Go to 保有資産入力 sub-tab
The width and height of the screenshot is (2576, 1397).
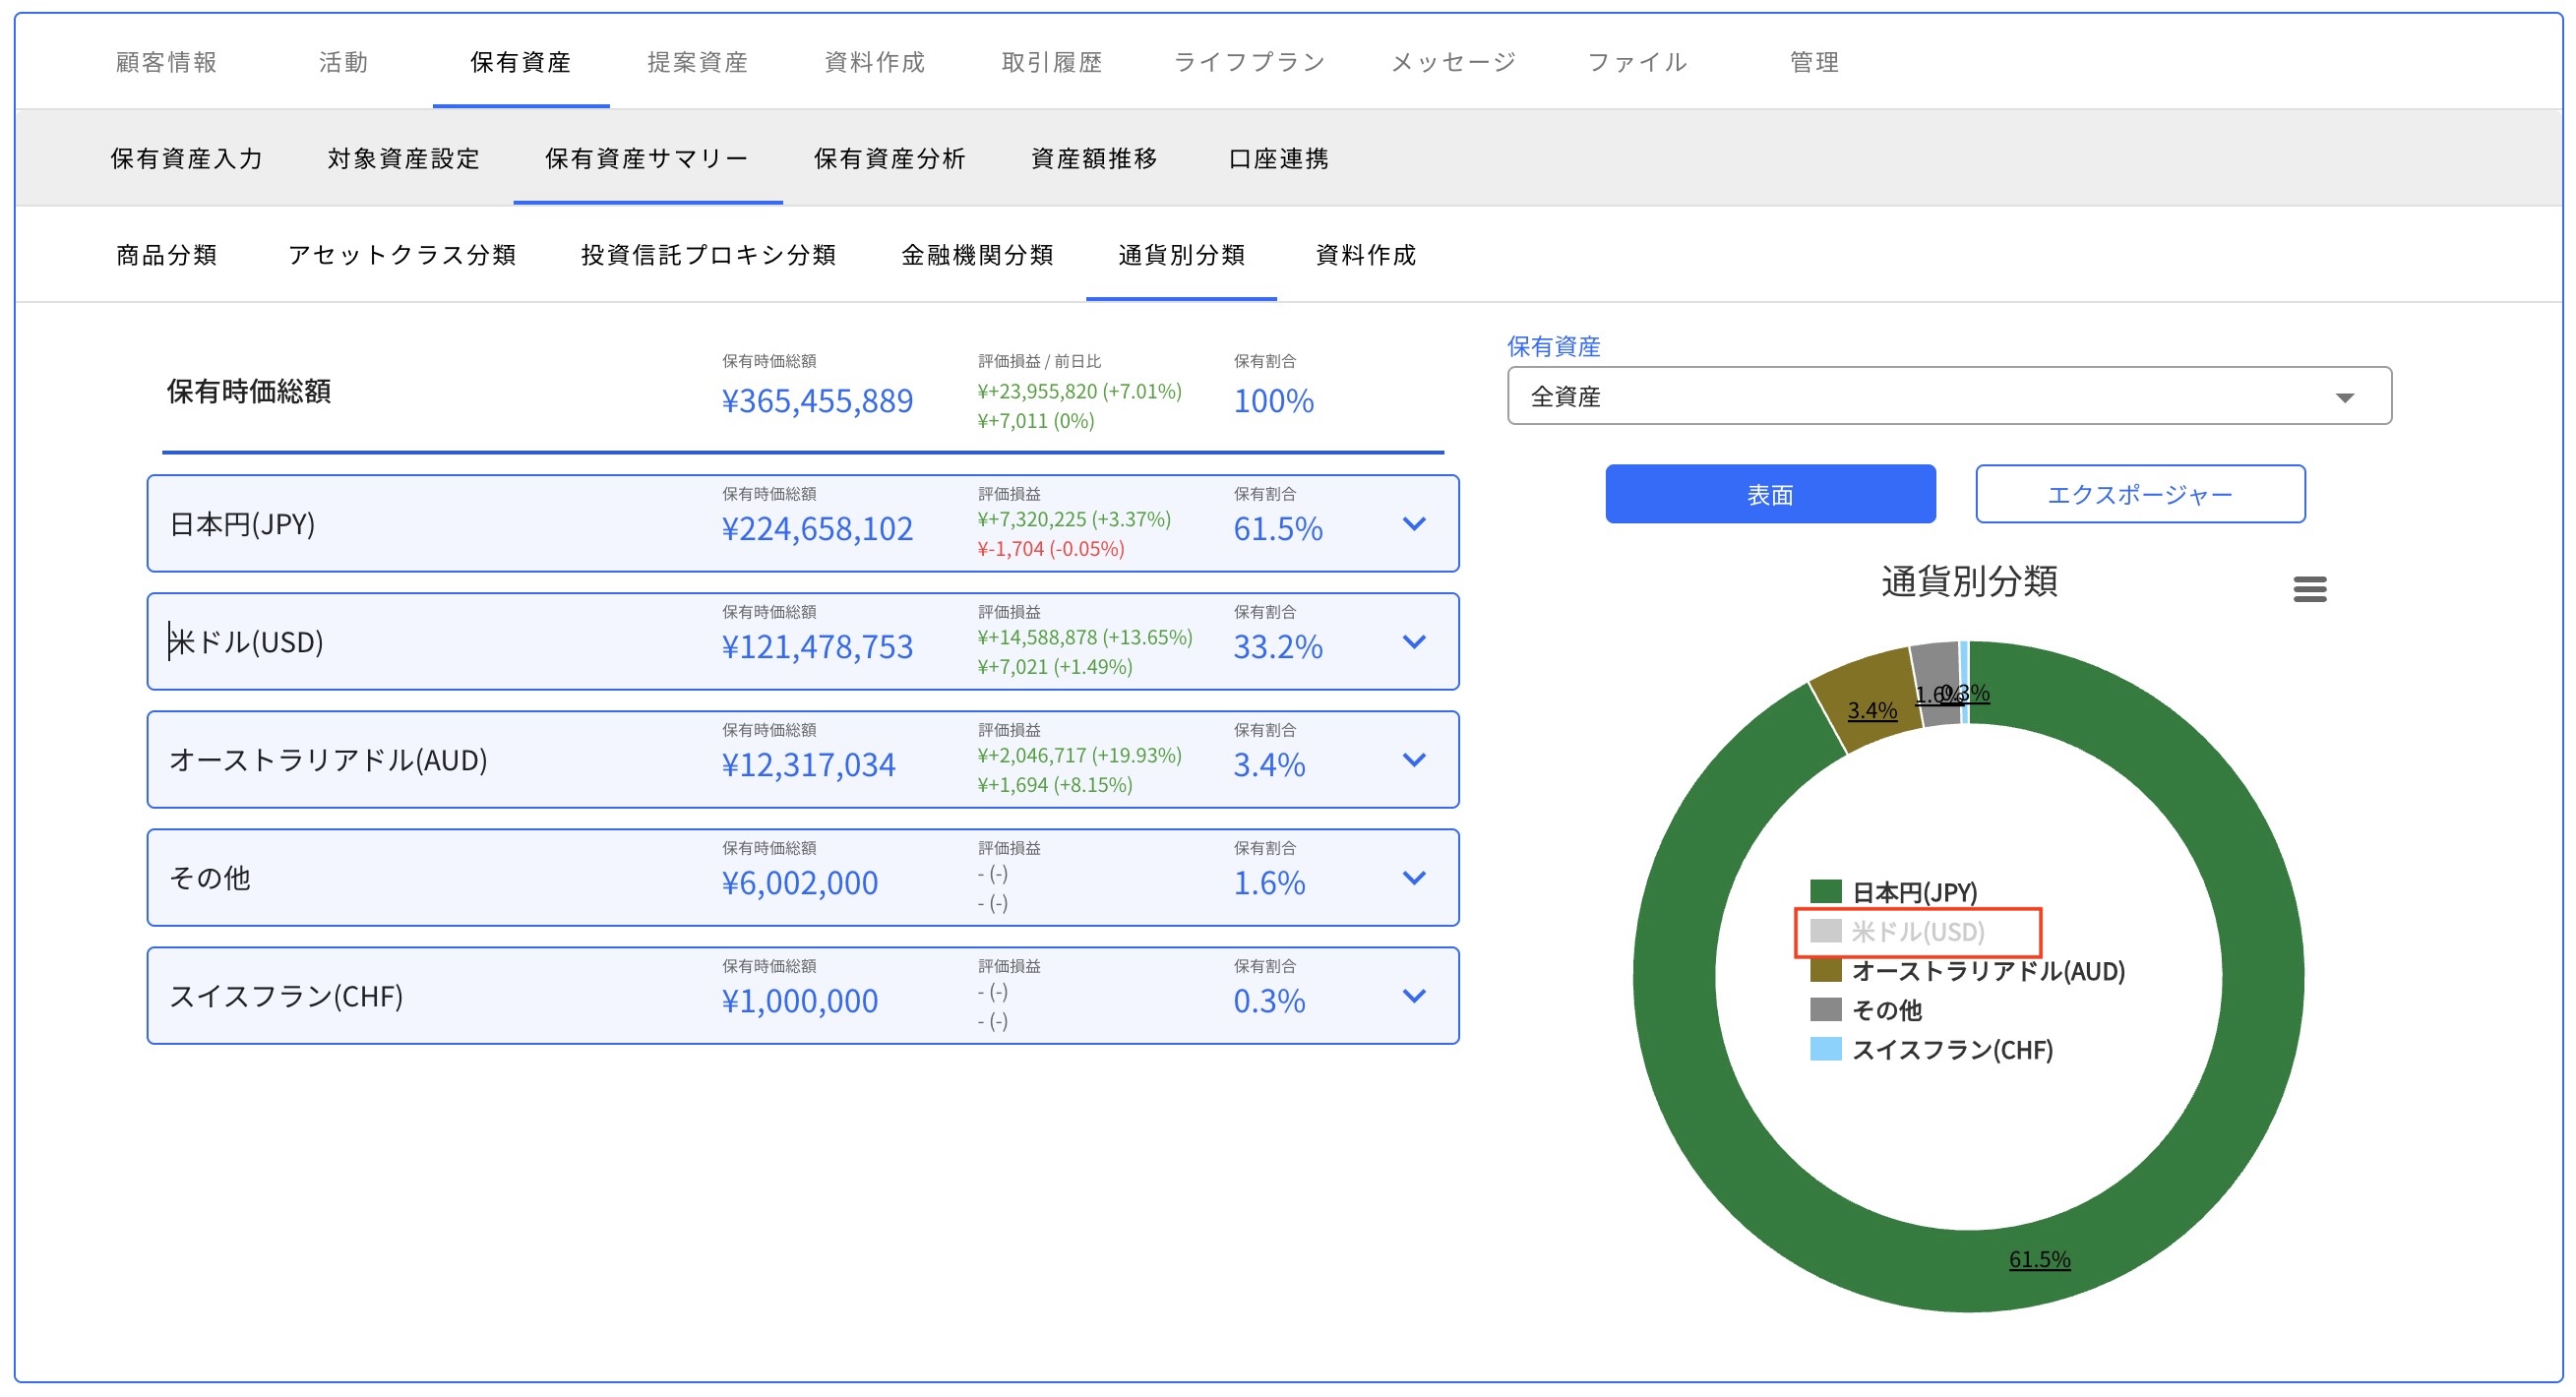coord(187,159)
